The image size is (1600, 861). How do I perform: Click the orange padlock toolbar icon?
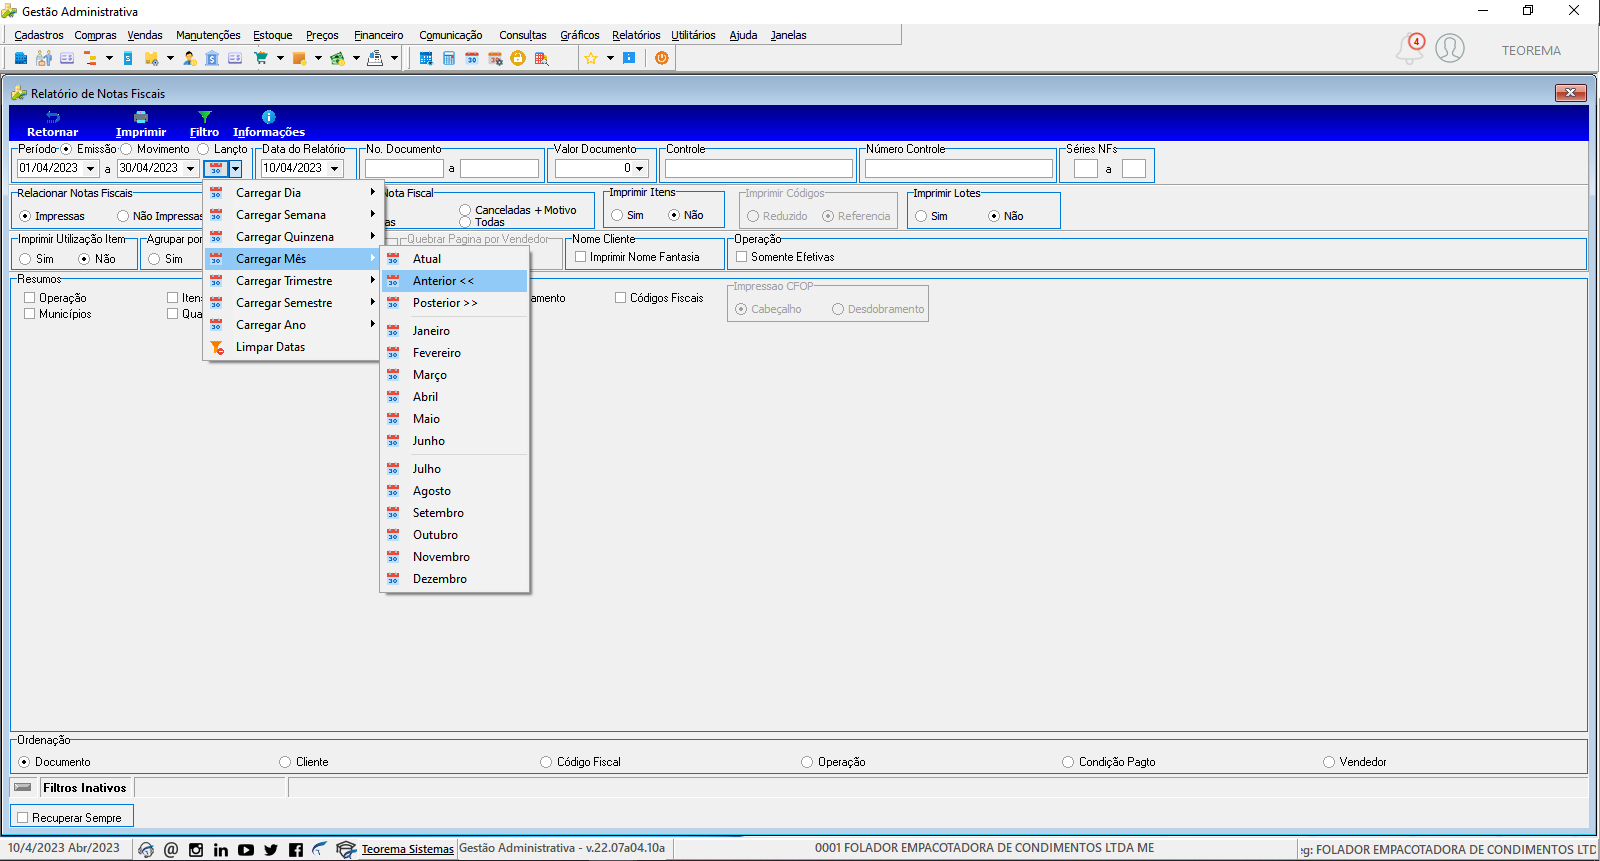pos(518,58)
